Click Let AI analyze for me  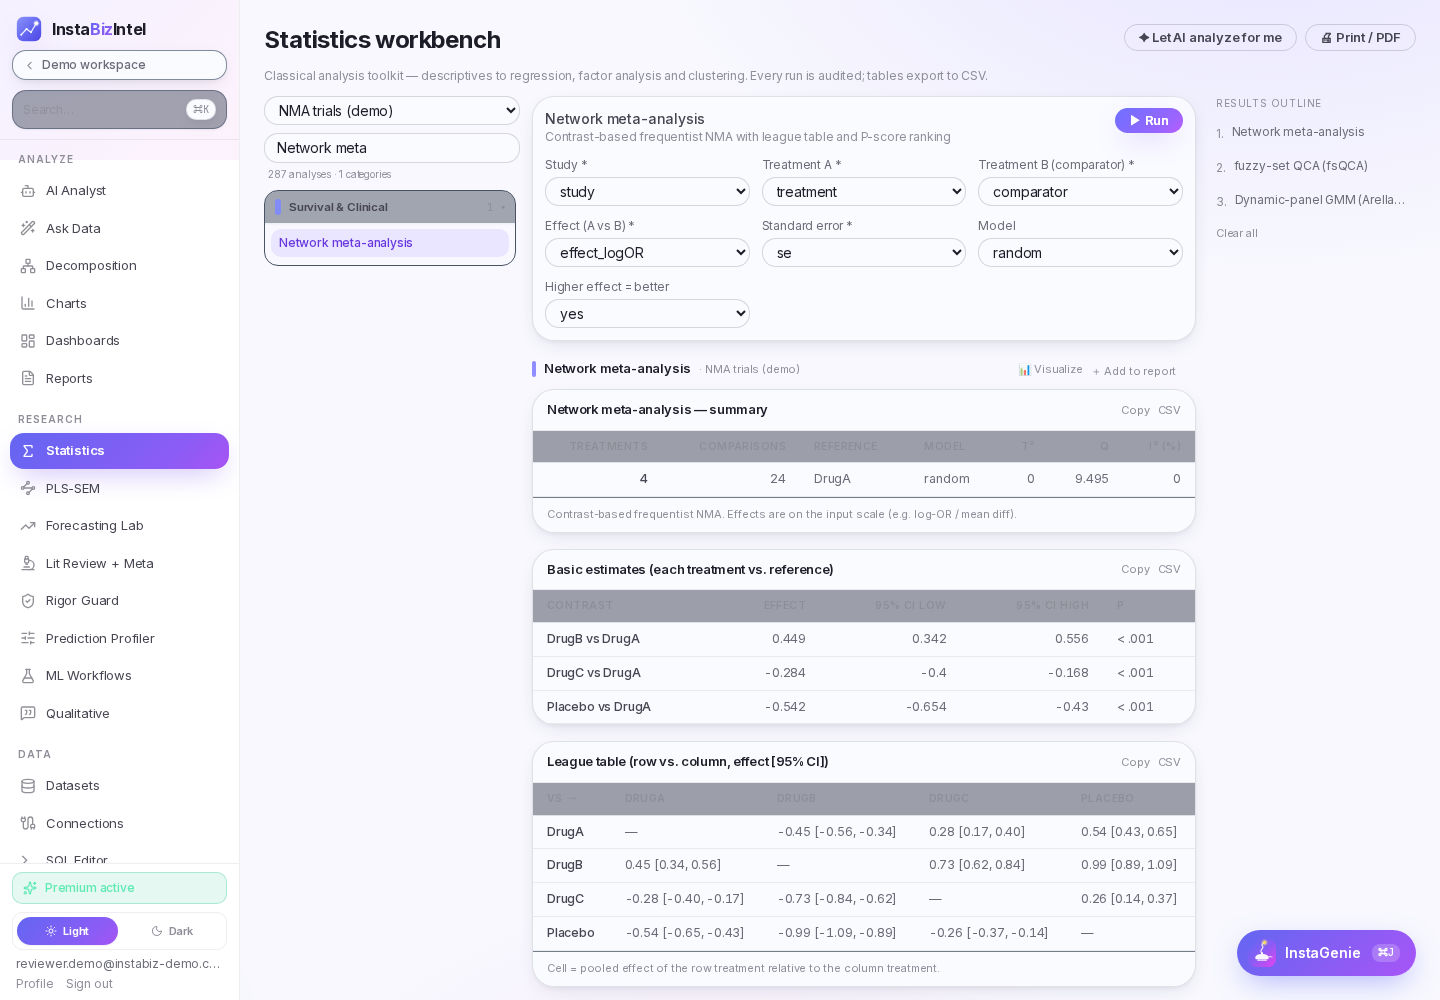[x=1210, y=38]
